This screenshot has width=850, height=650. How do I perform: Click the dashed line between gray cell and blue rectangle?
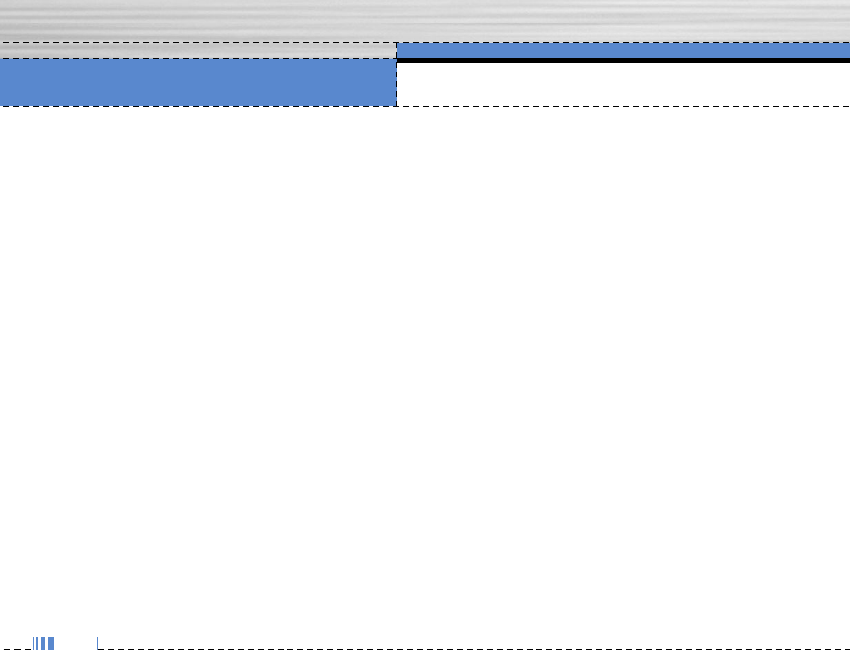coord(198,59)
